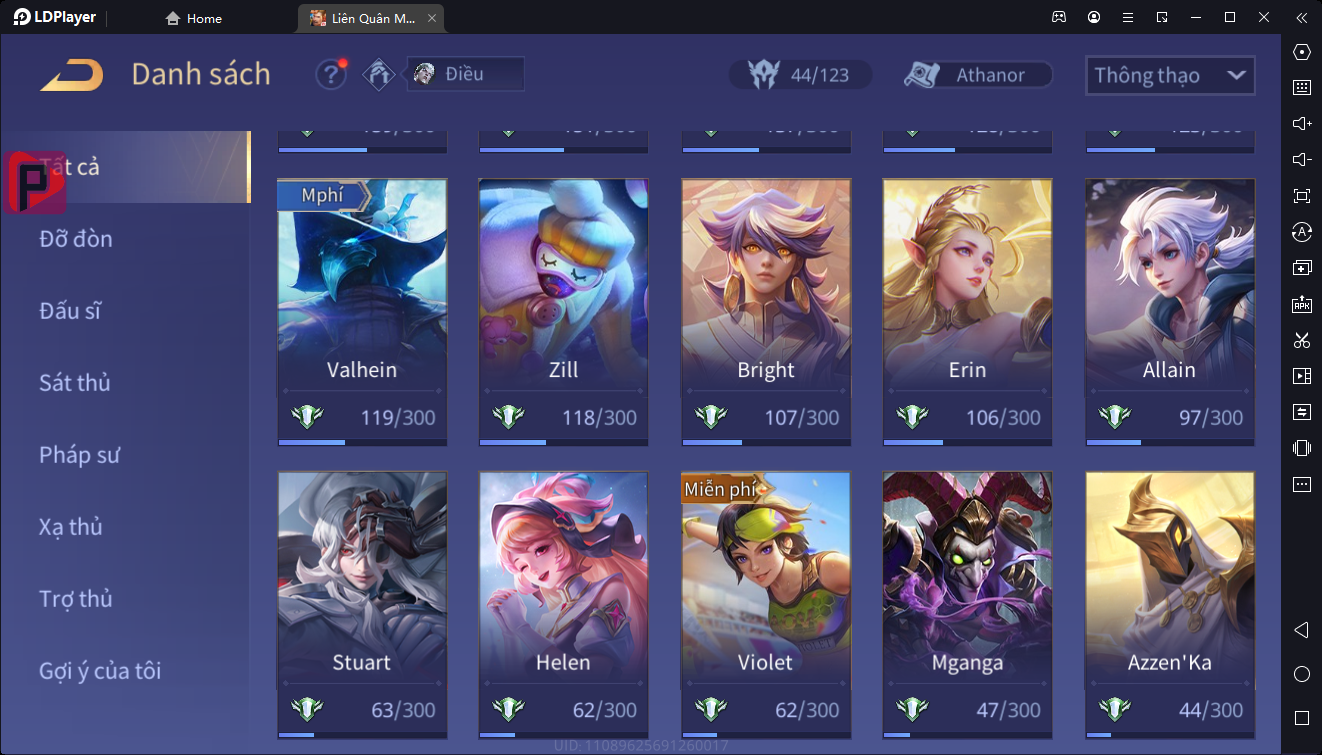Screen dimensions: 1322x755
Task: Click the LDPlayer volume up icon
Action: [1301, 123]
